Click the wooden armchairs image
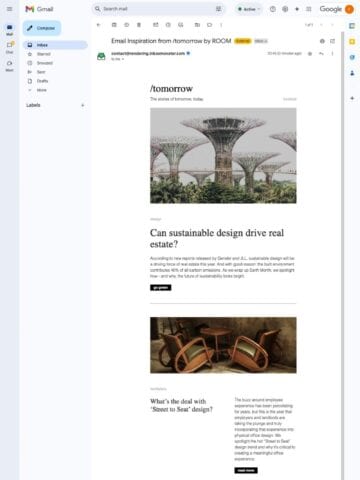 223,345
